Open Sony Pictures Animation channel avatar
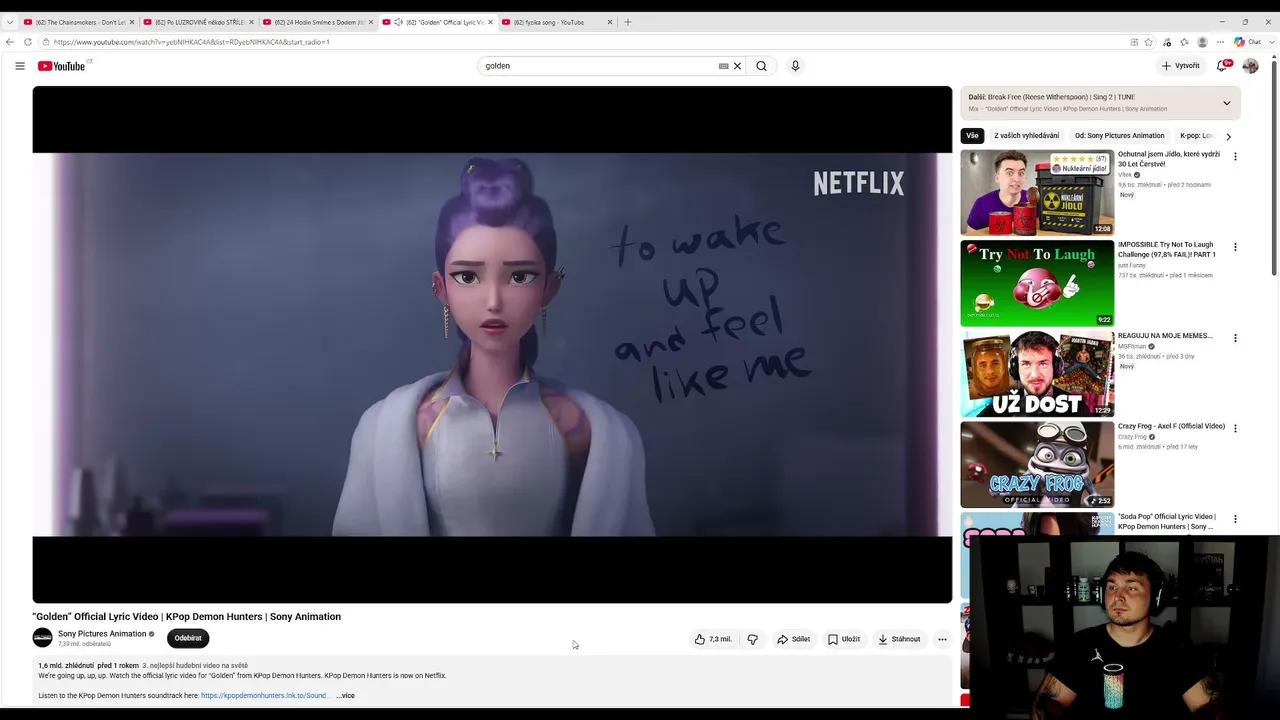Image resolution: width=1280 pixels, height=720 pixels. pos(42,638)
